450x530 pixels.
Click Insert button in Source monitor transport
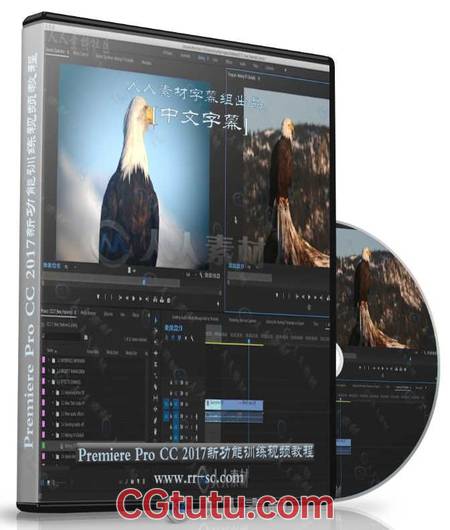coord(155,299)
